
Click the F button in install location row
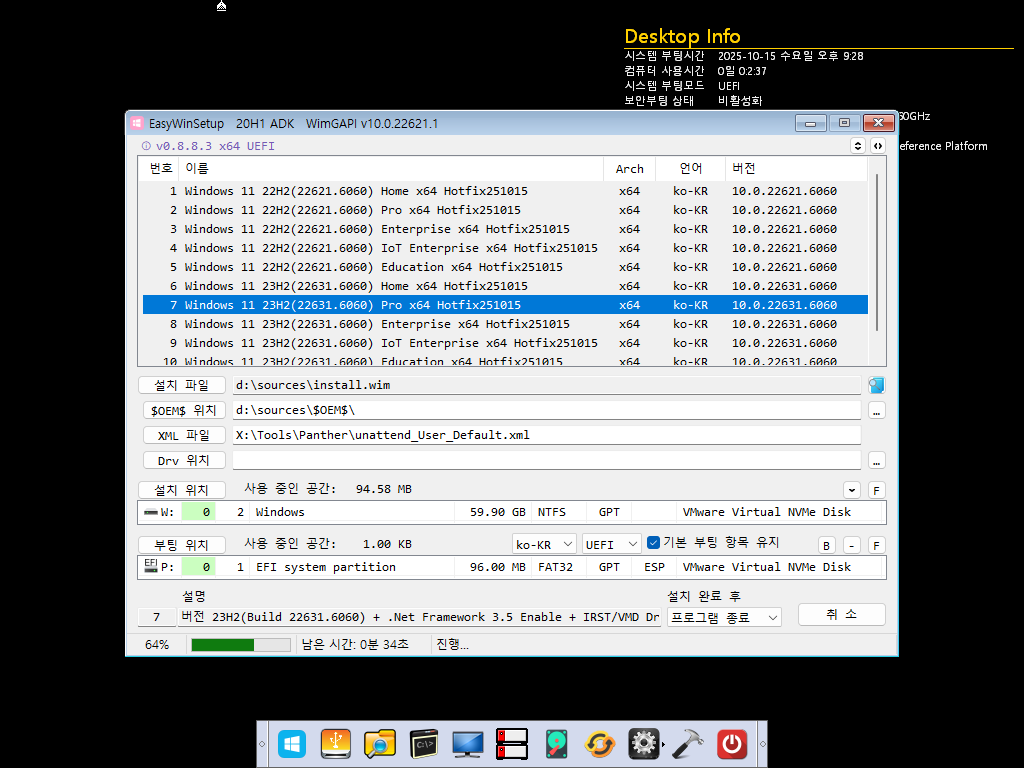876,490
